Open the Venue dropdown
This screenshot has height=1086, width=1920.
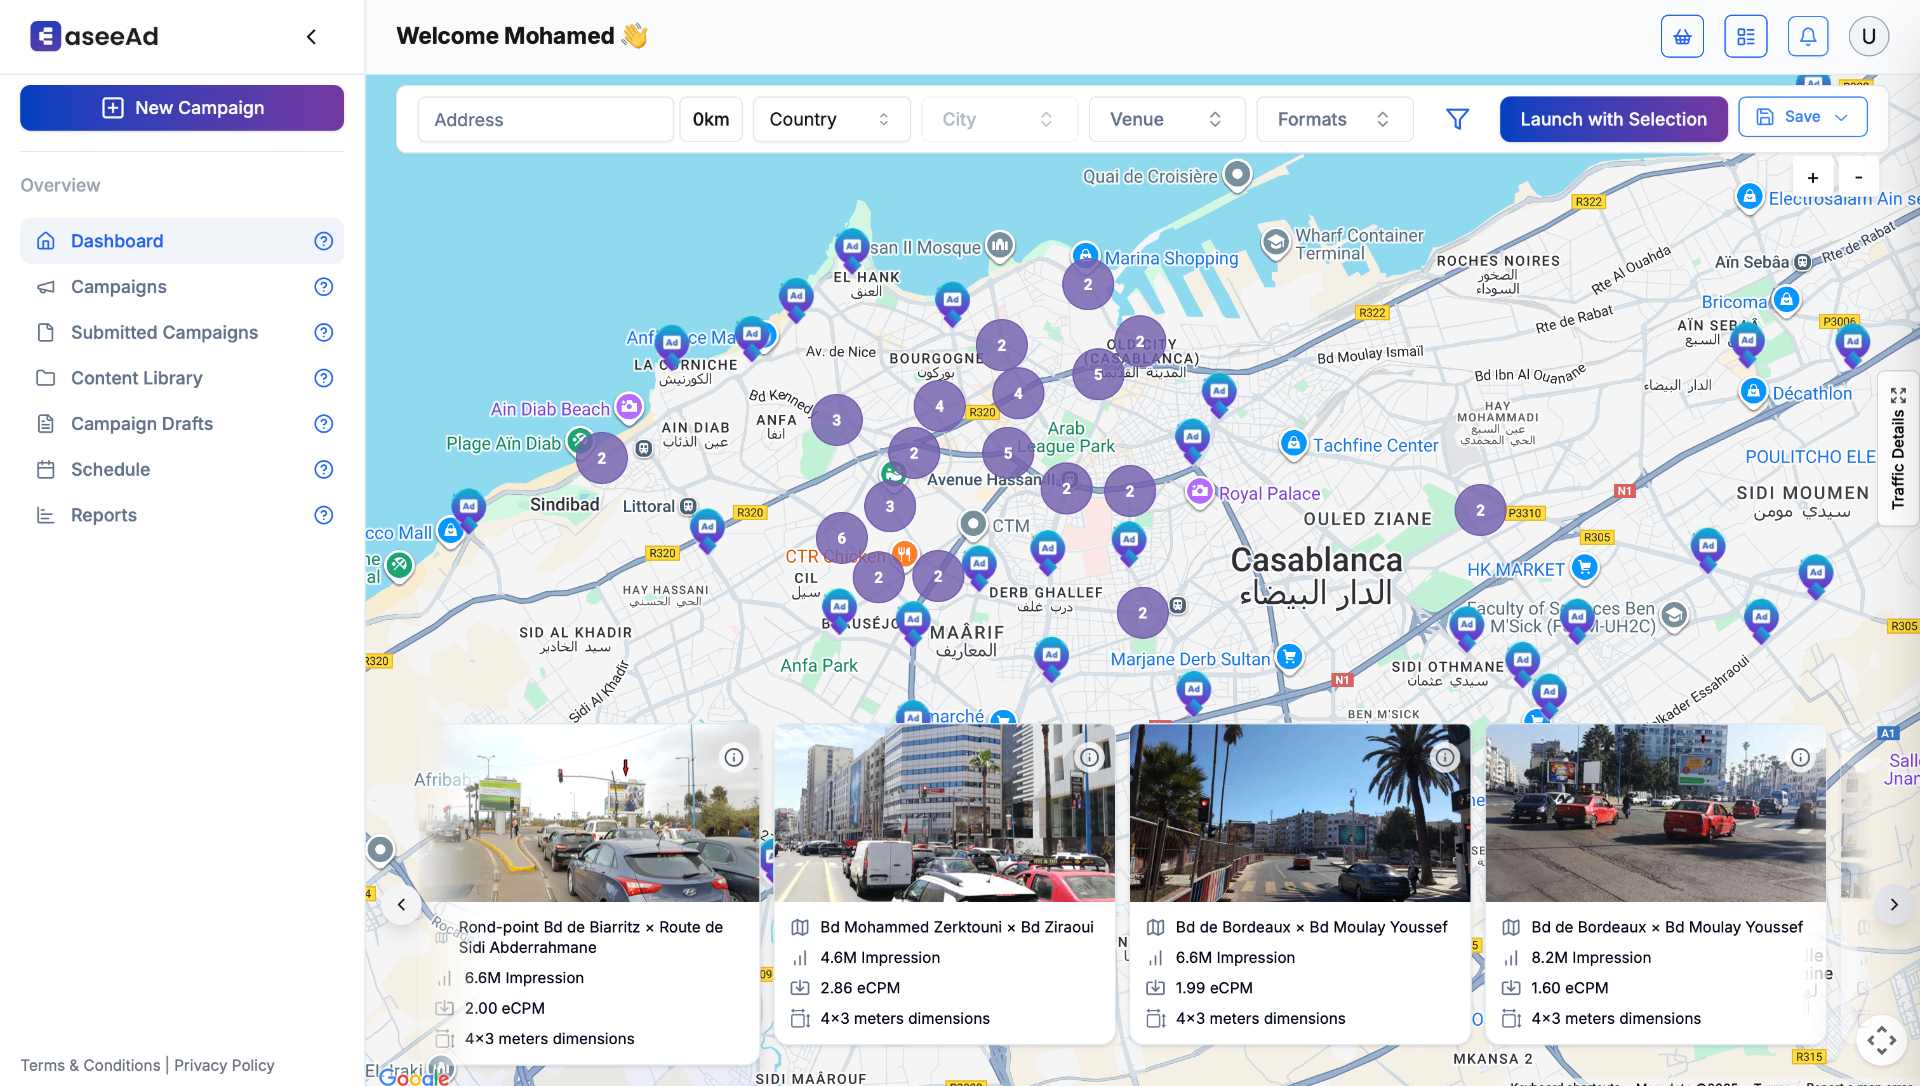click(x=1166, y=119)
